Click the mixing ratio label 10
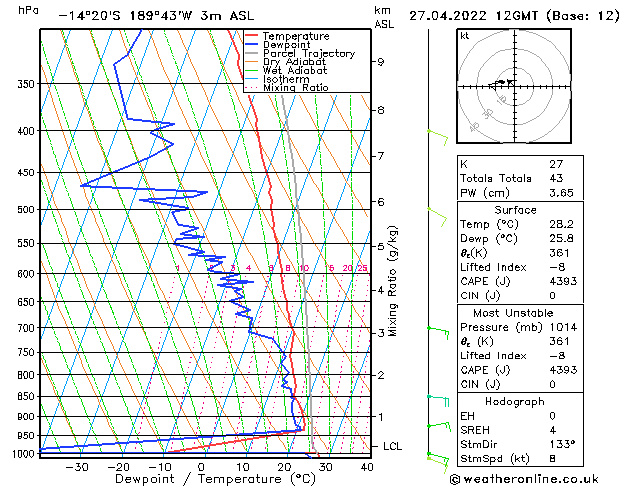Image resolution: width=629 pixels, height=486 pixels. point(304,268)
